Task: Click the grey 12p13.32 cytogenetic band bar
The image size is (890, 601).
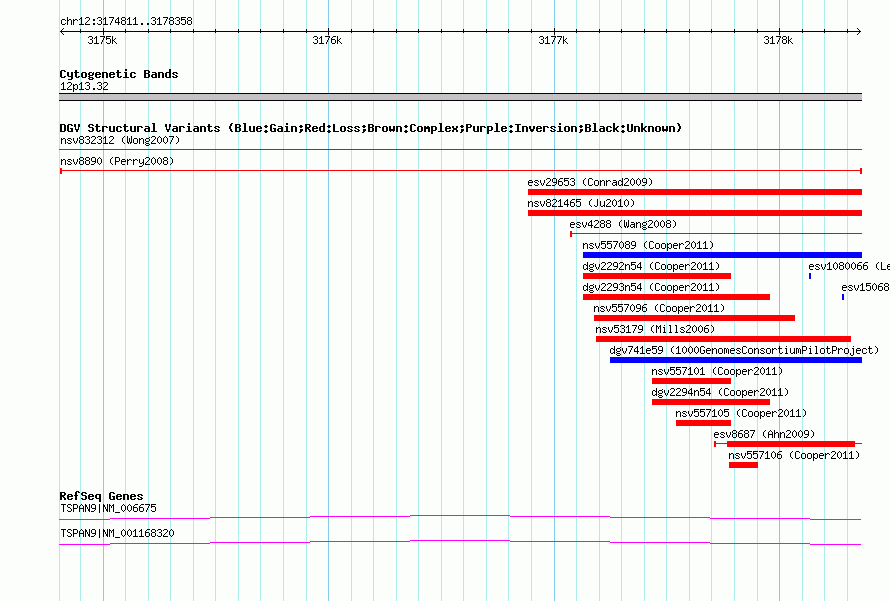Action: tap(460, 97)
